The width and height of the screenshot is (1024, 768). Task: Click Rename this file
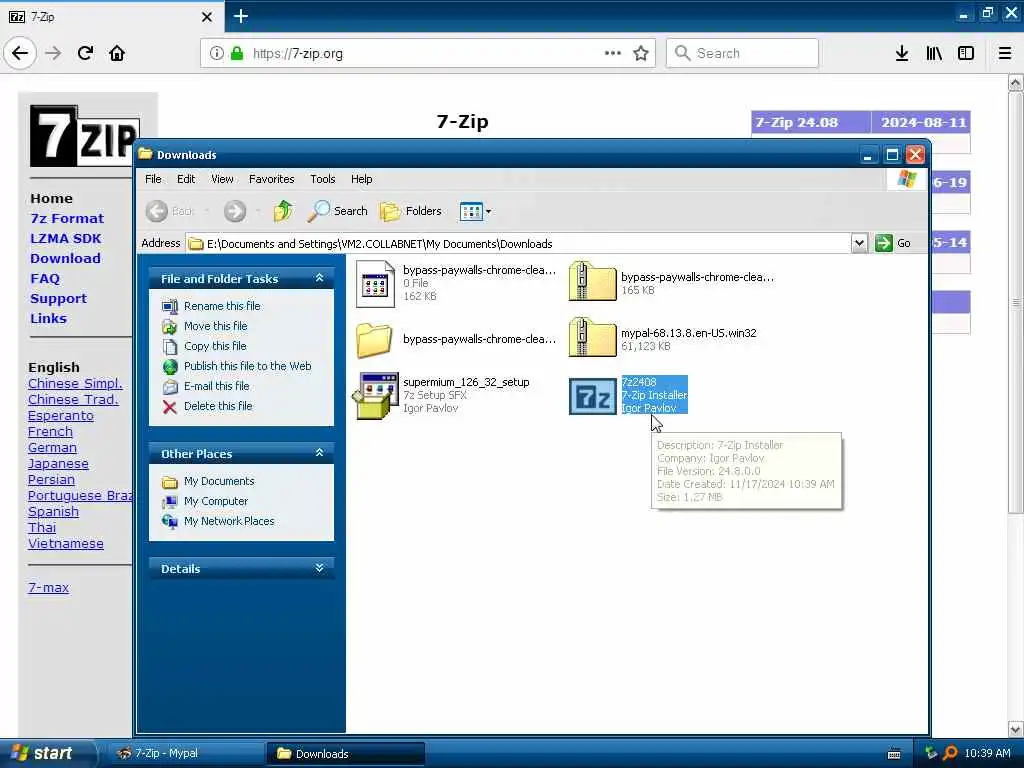coord(222,306)
